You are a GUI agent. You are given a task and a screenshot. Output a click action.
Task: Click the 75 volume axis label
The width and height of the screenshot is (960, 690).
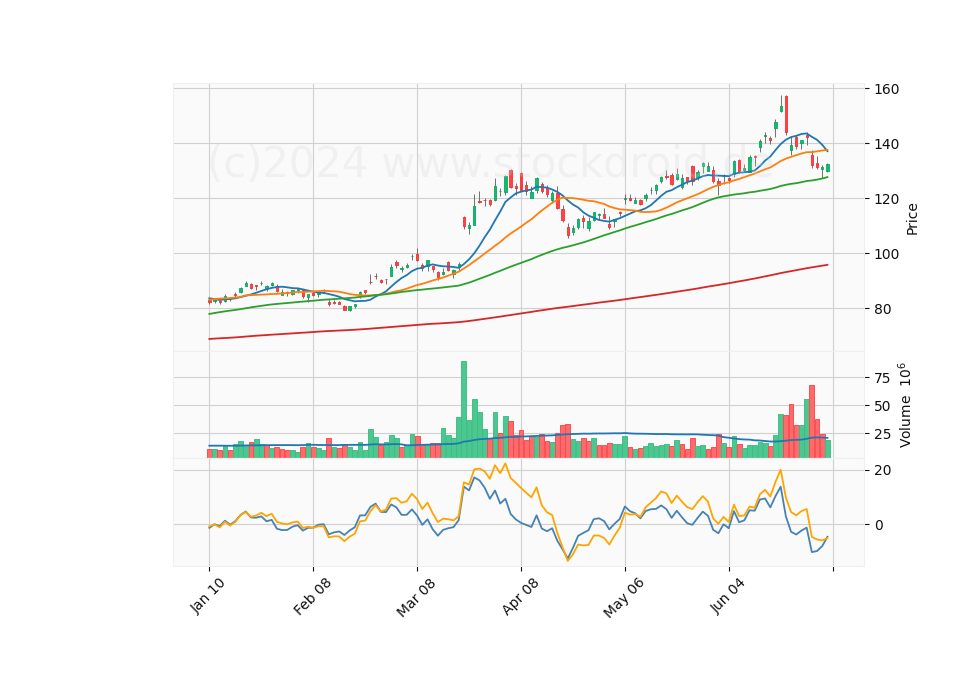tap(882, 378)
